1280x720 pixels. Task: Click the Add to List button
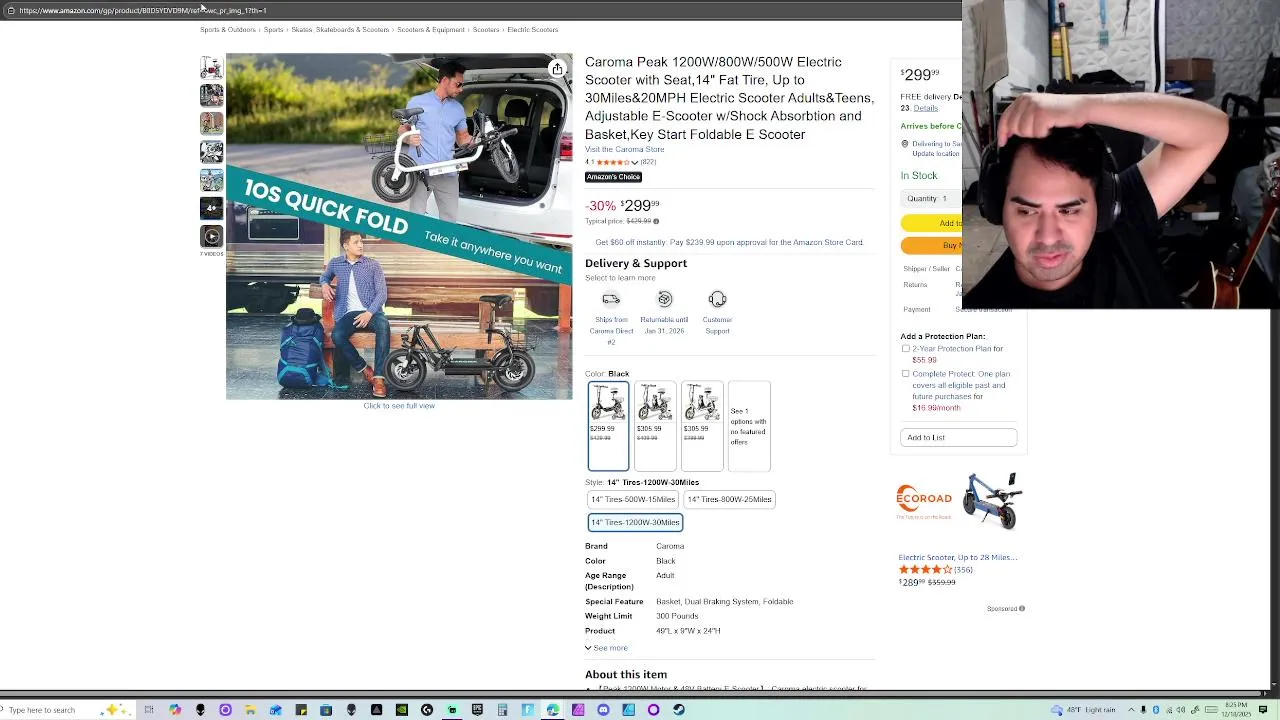(x=959, y=437)
